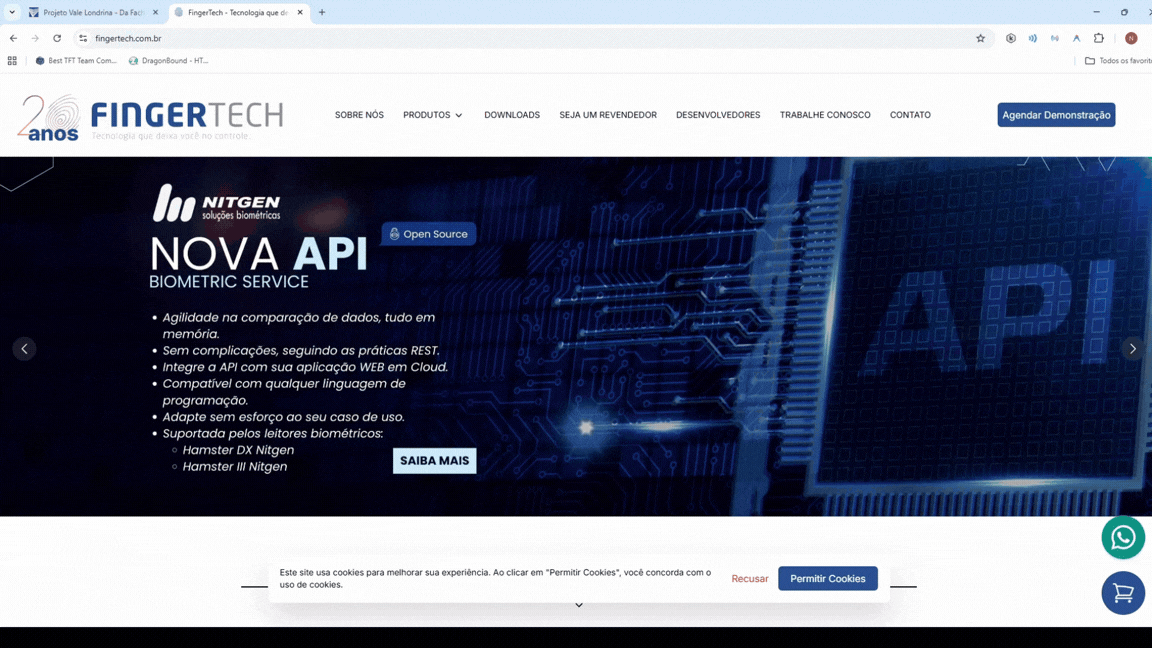Click the browser forward arrow
Screen dimensions: 1152x648
click(35, 38)
